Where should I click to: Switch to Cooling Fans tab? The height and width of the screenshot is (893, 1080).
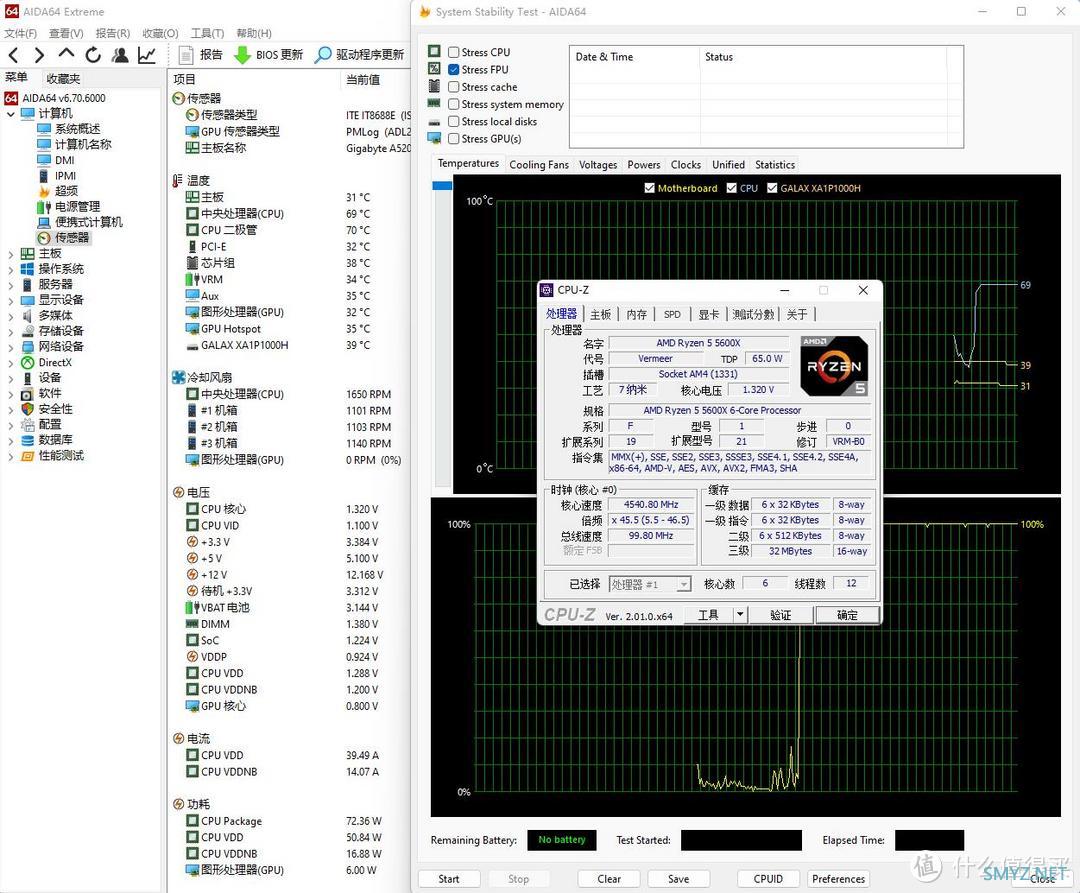[x=539, y=165]
